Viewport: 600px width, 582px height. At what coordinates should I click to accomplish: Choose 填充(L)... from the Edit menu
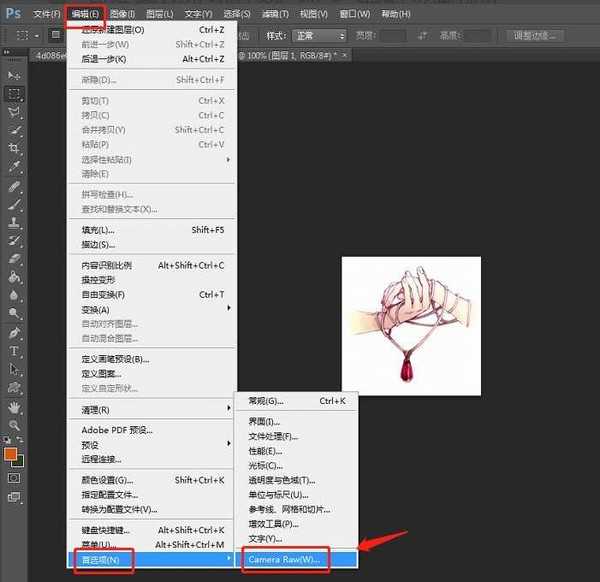98,229
